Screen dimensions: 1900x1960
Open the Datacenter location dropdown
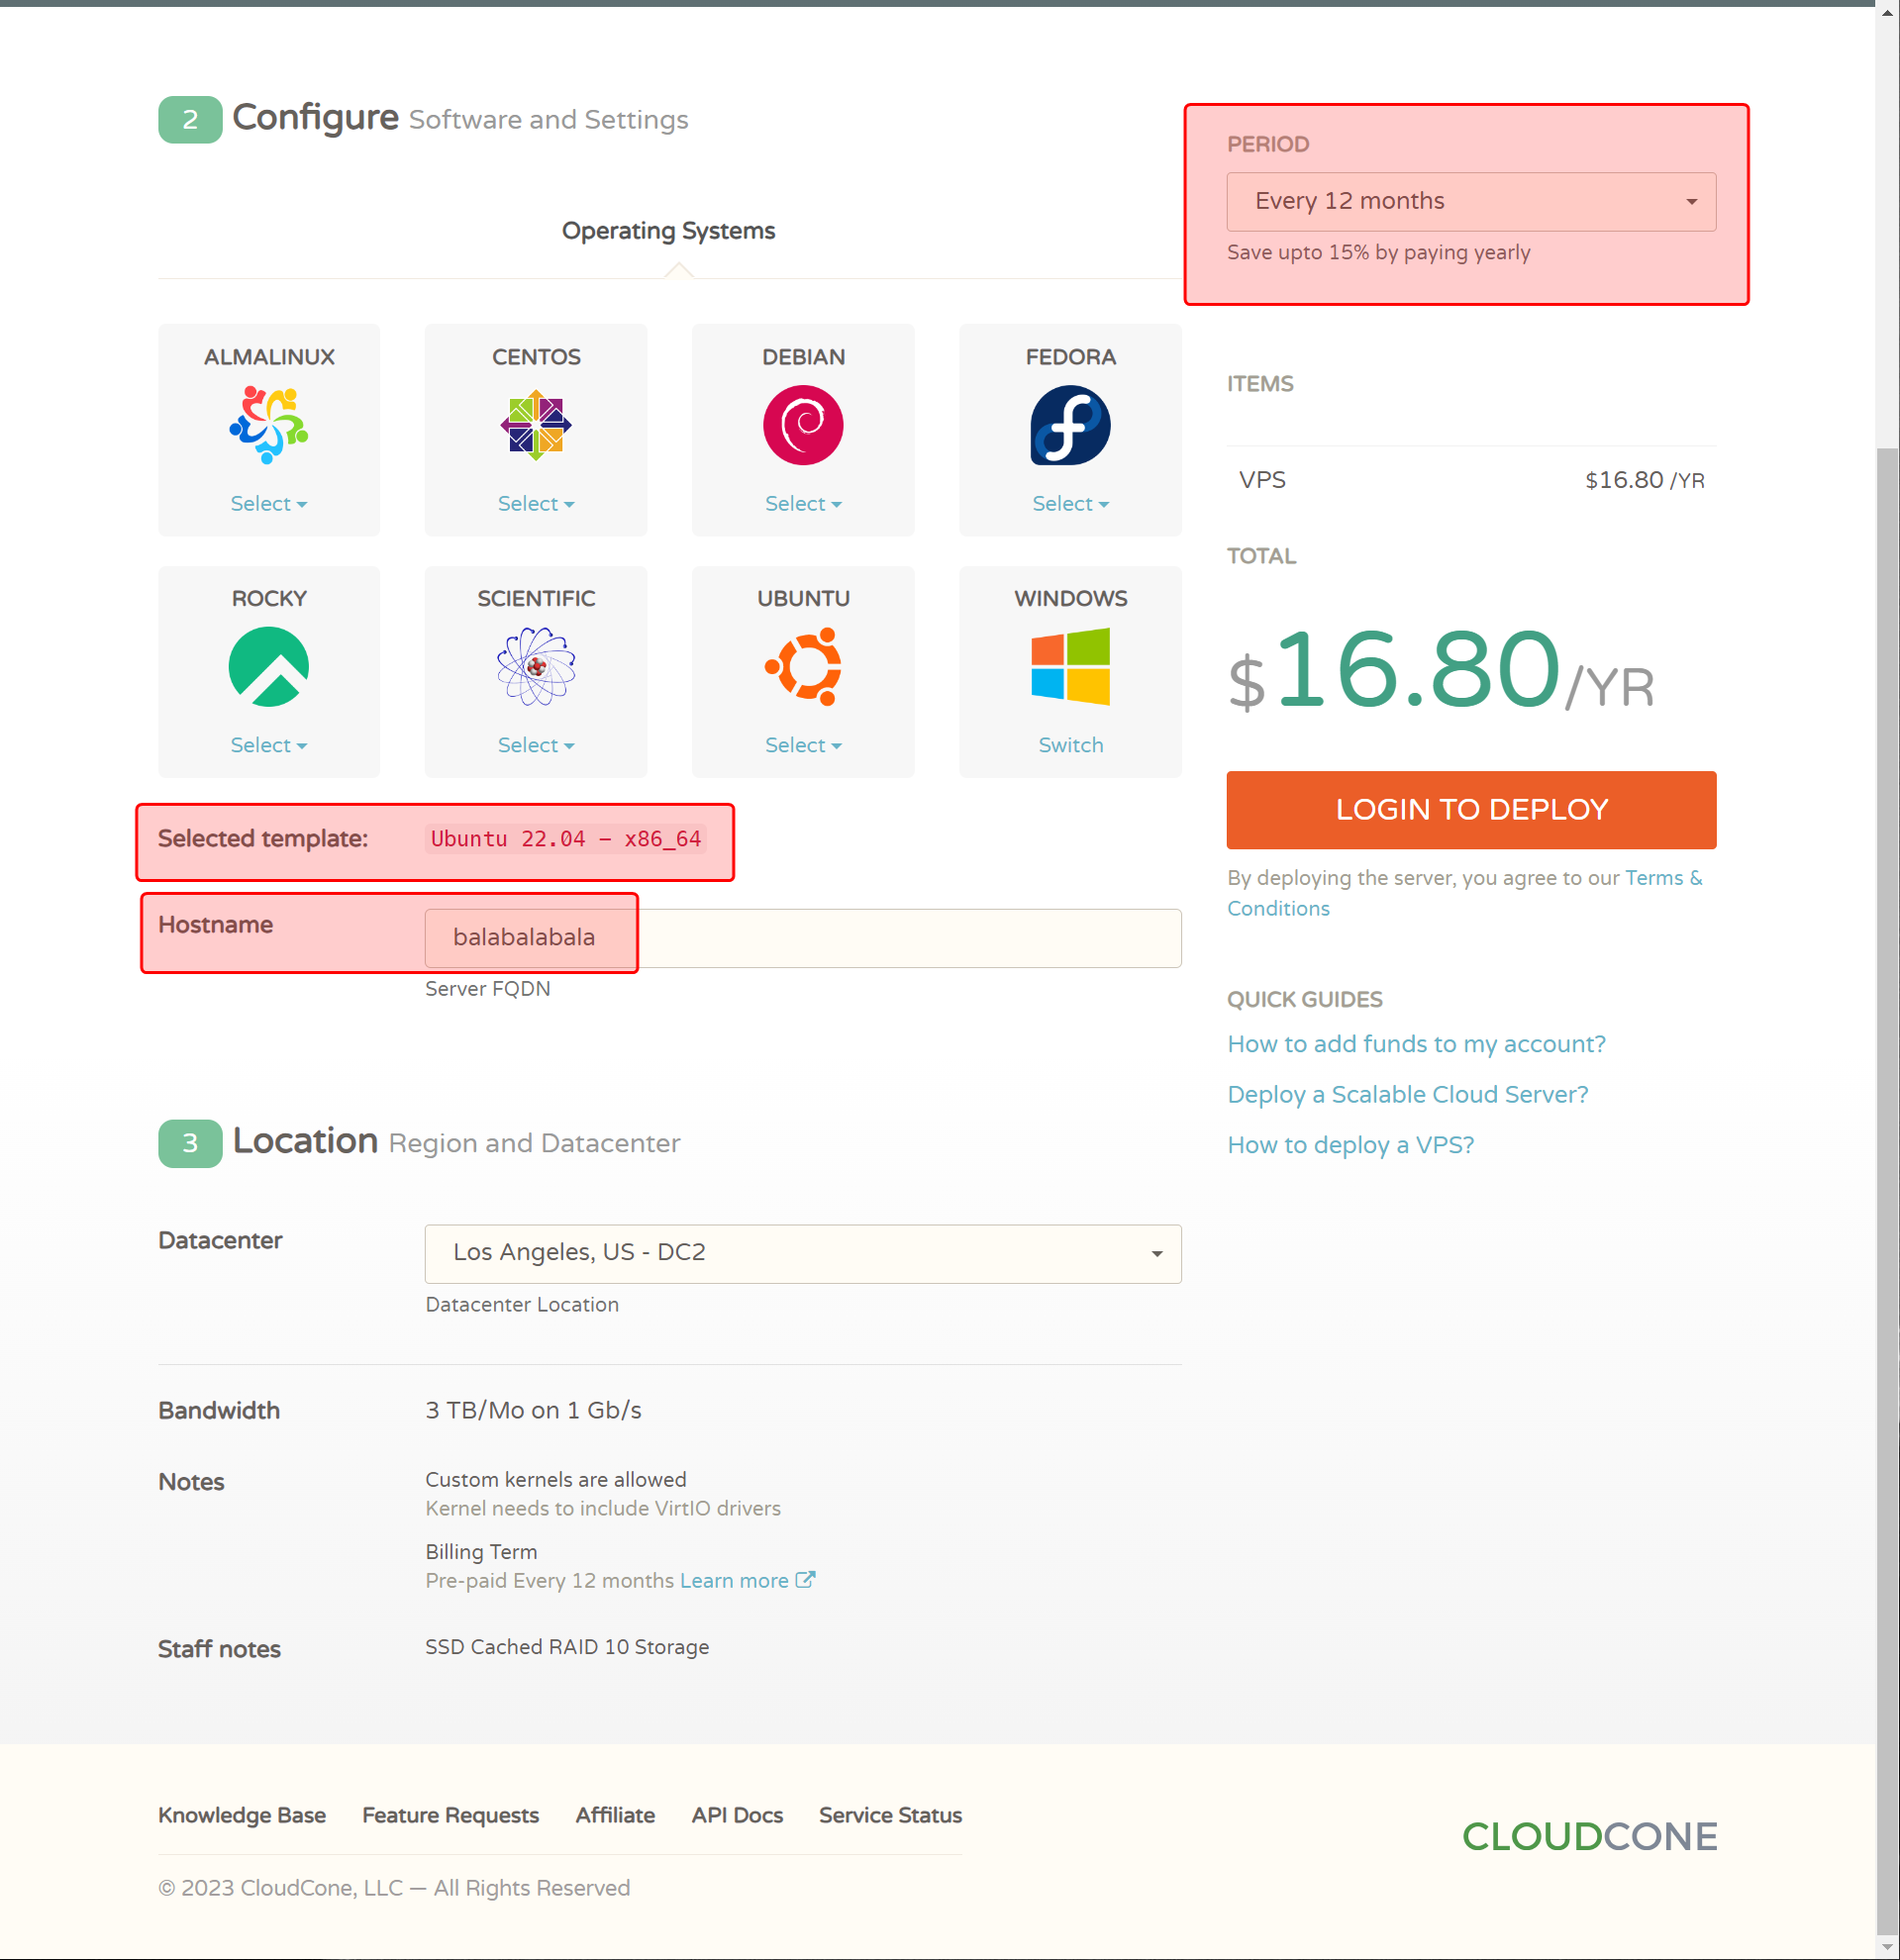(x=802, y=1253)
